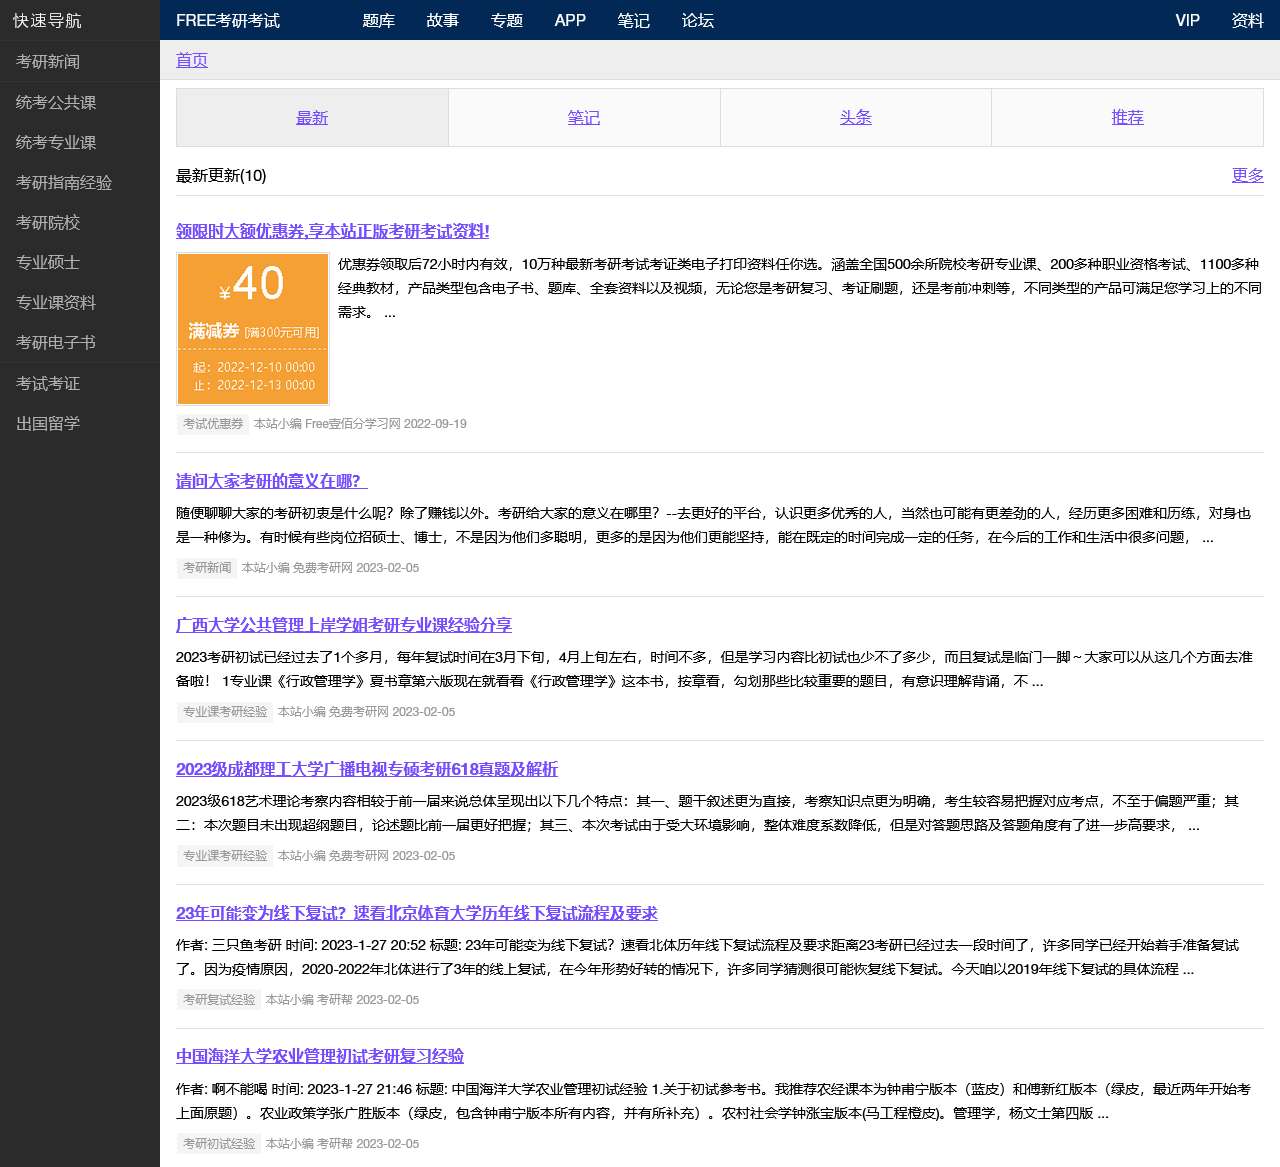Open the VIP page
Image resolution: width=1280 pixels, height=1167 pixels.
1187,20
